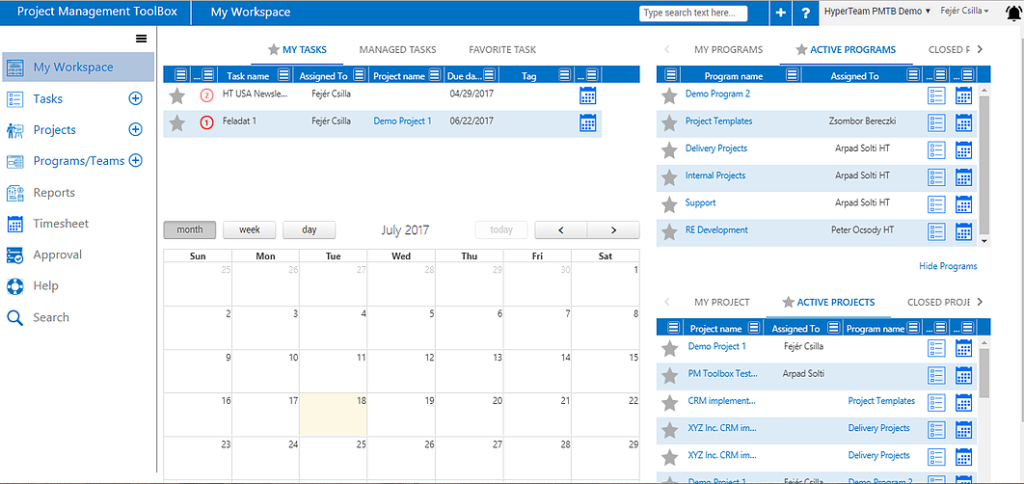Image resolution: width=1024 pixels, height=484 pixels.
Task: Open Task name column filter menu
Action: (284, 75)
